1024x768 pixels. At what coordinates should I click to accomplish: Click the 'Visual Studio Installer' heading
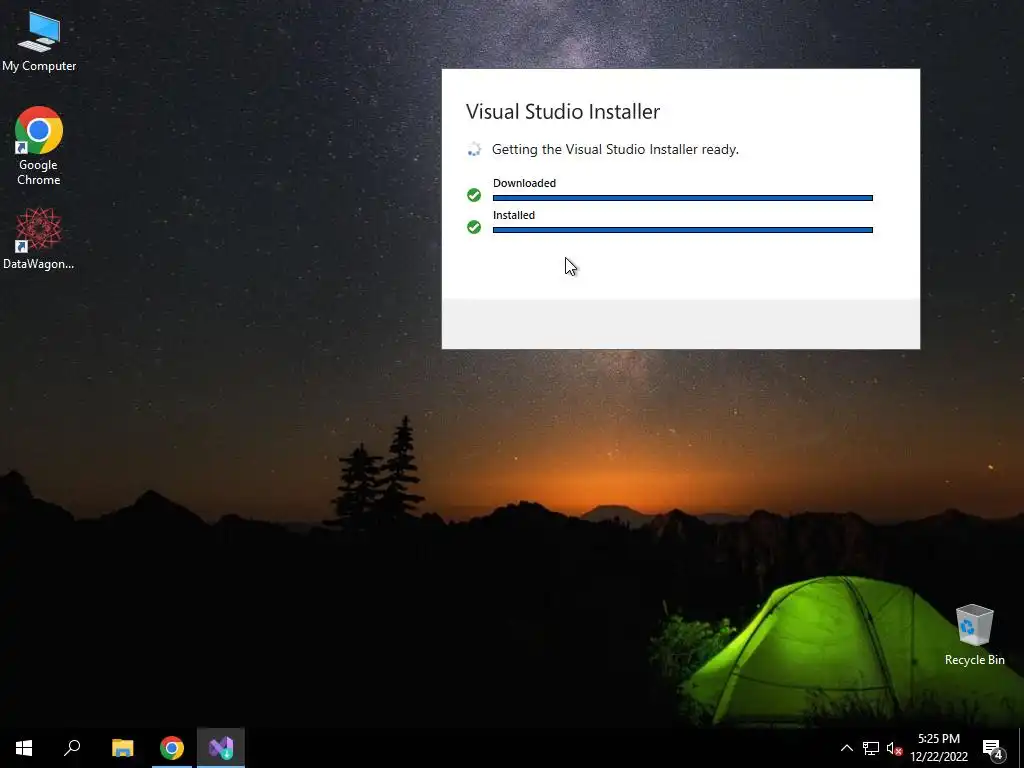[x=563, y=112]
